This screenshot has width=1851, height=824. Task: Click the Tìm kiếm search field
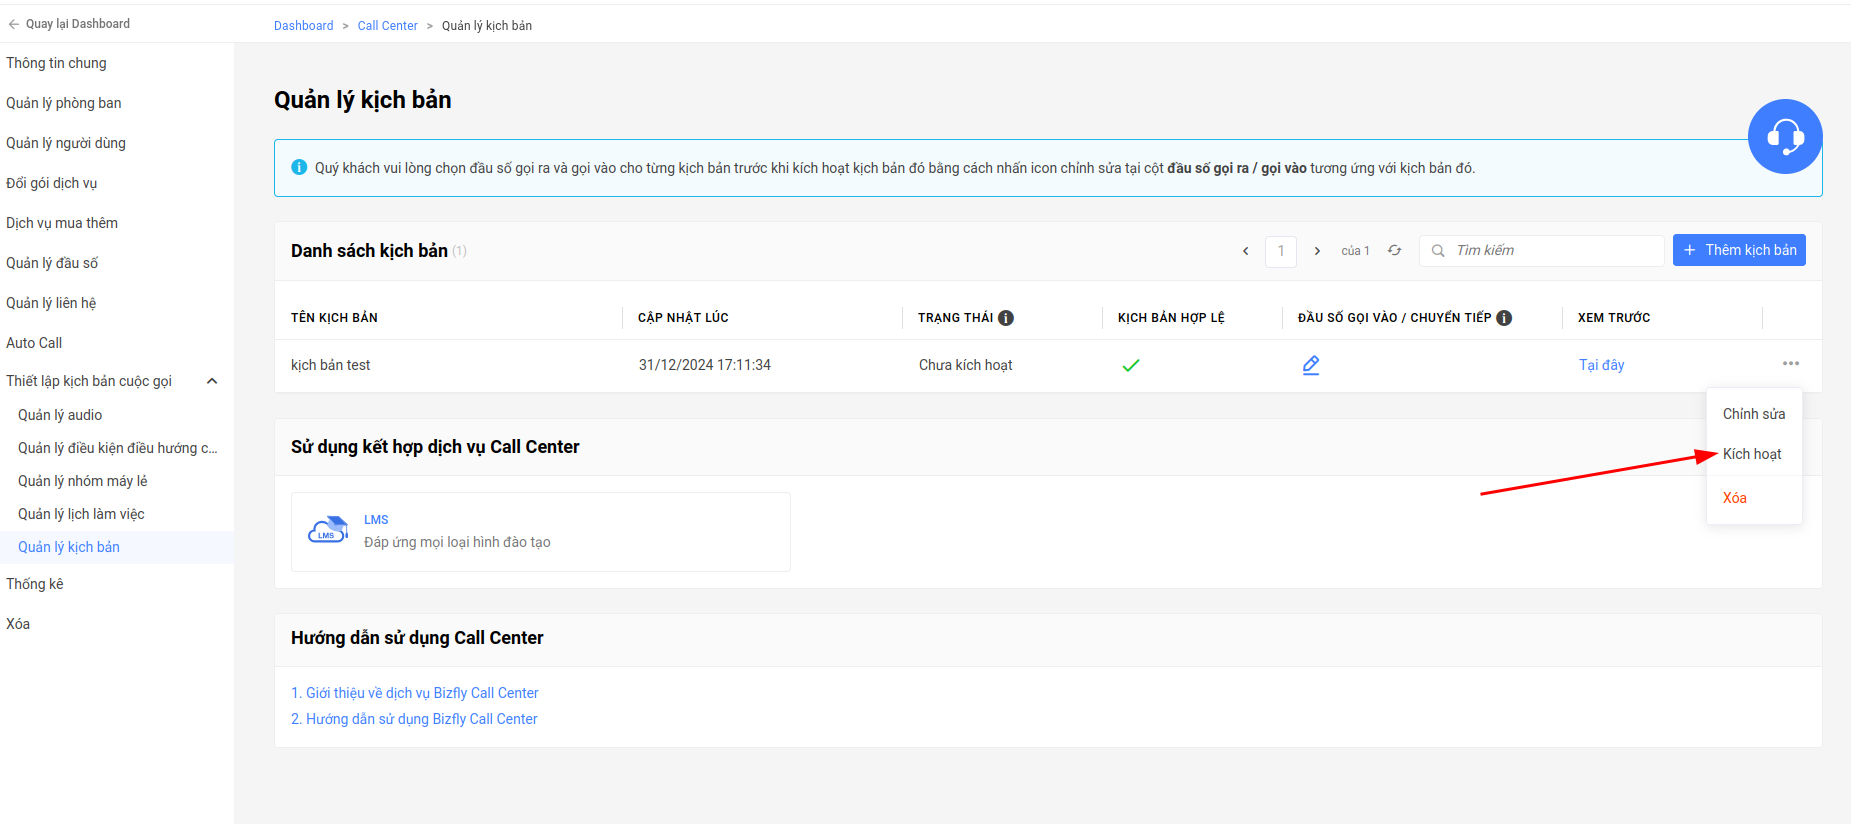click(1542, 251)
